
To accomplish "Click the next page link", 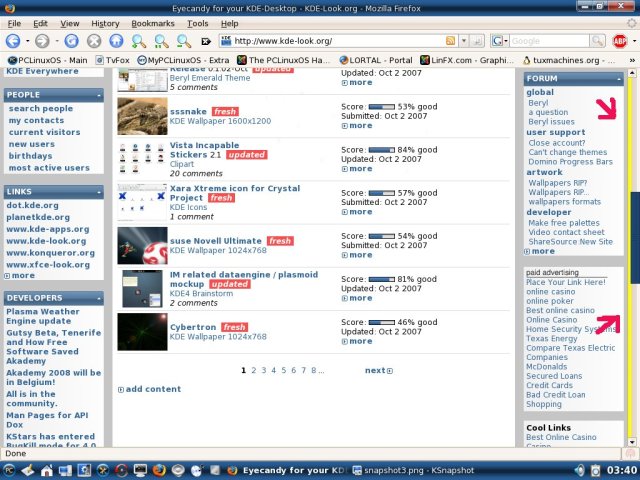I will coord(378,371).
